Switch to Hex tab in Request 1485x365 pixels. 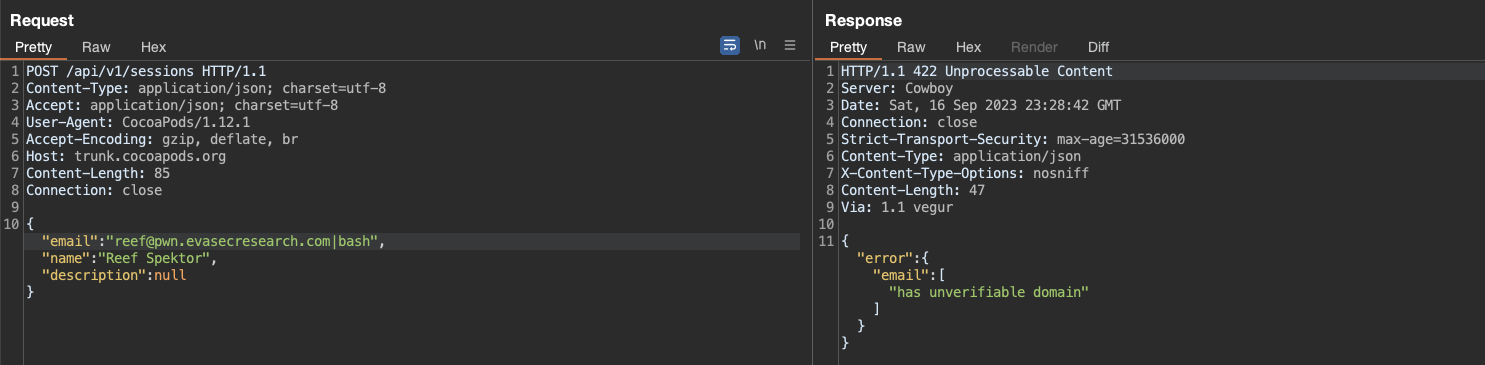154,47
